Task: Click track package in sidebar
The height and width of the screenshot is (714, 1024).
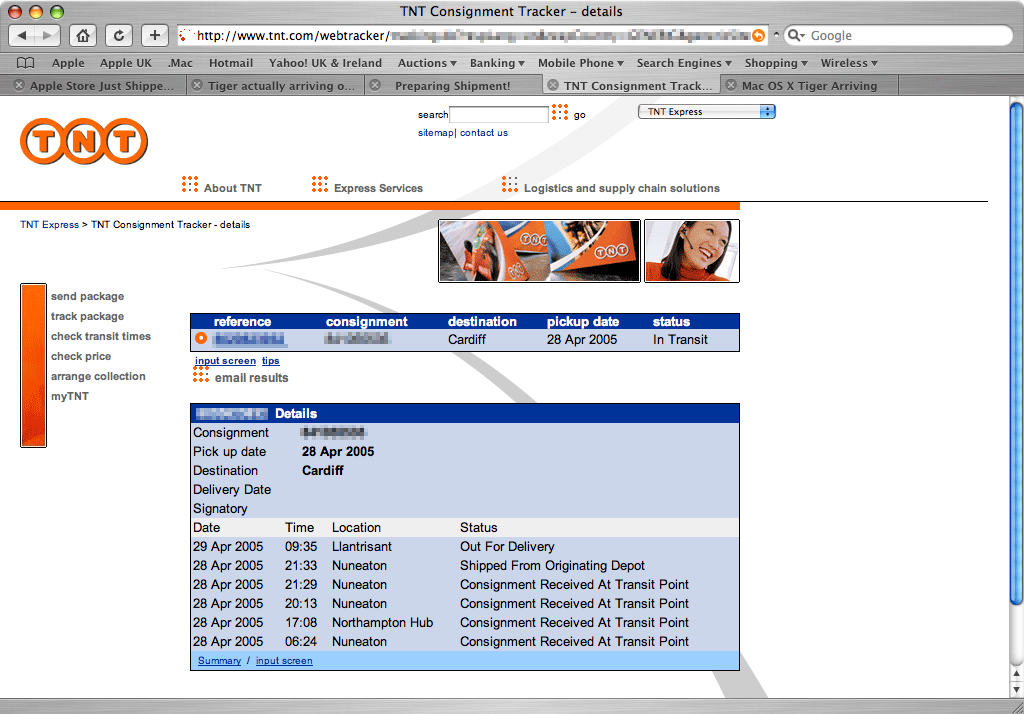Action: tap(88, 316)
